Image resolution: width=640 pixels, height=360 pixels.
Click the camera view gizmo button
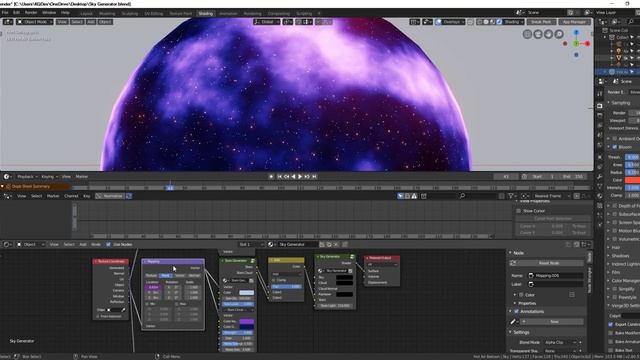[x=538, y=34]
